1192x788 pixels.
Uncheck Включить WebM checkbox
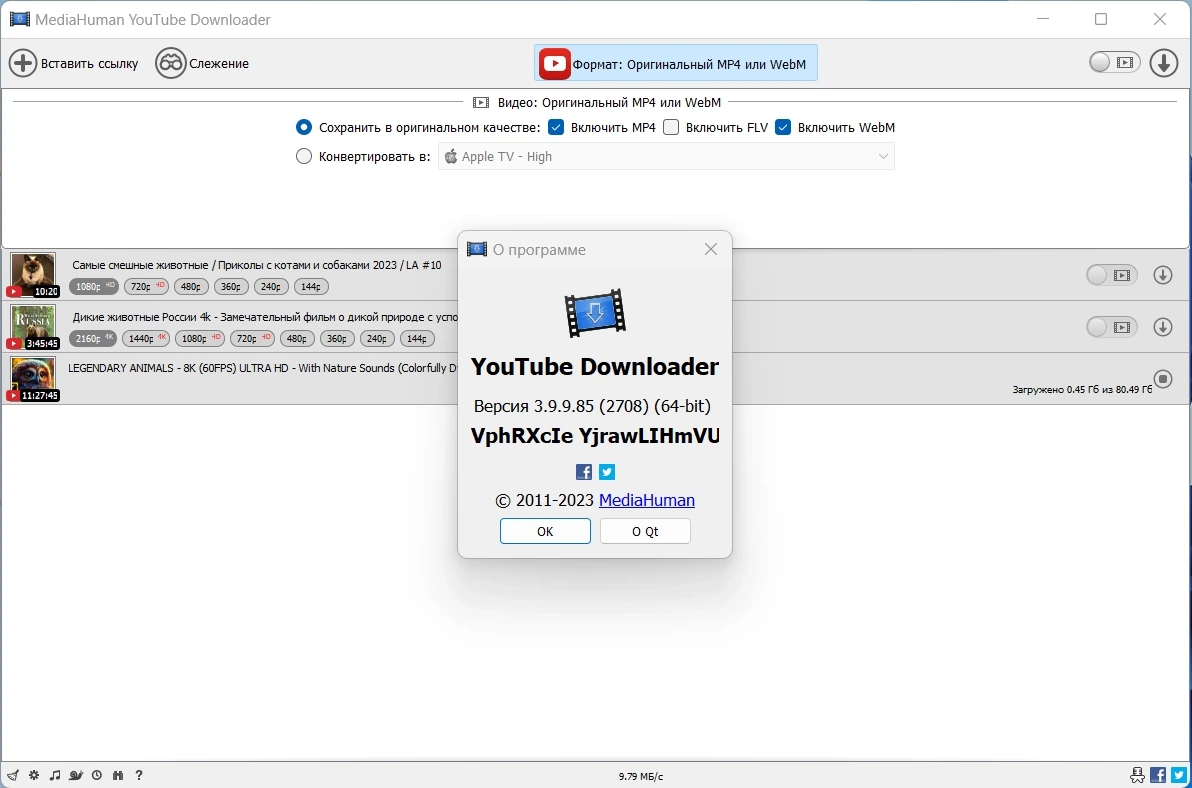click(783, 127)
